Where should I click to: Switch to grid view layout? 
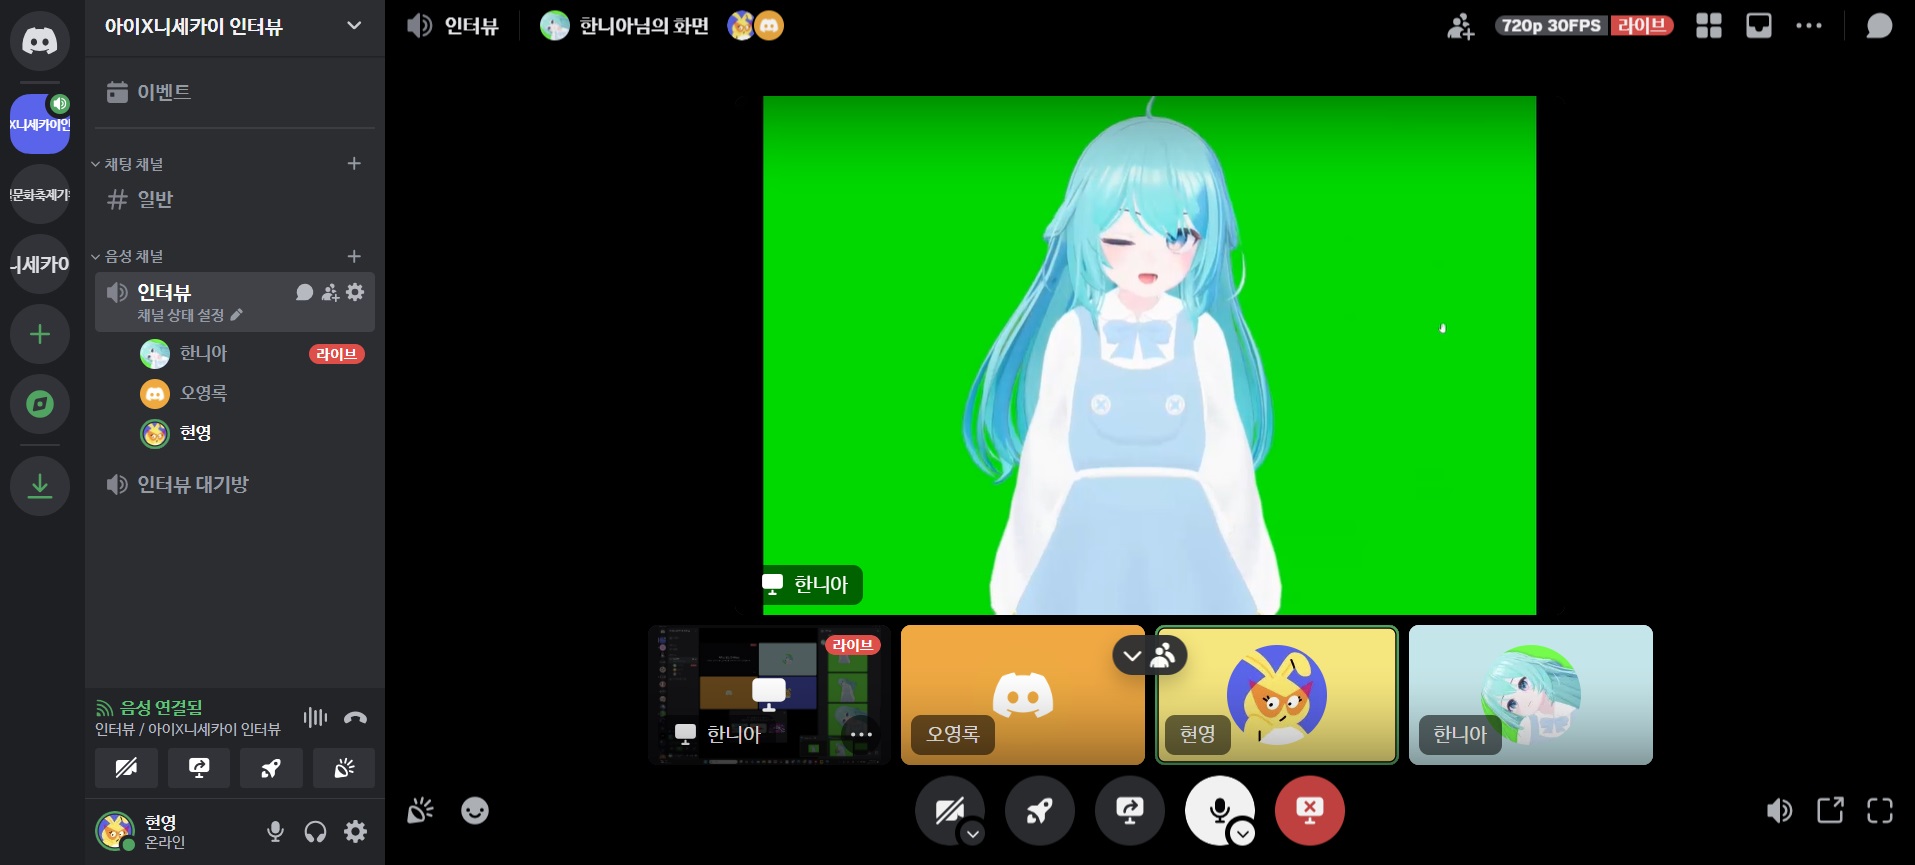1709,26
